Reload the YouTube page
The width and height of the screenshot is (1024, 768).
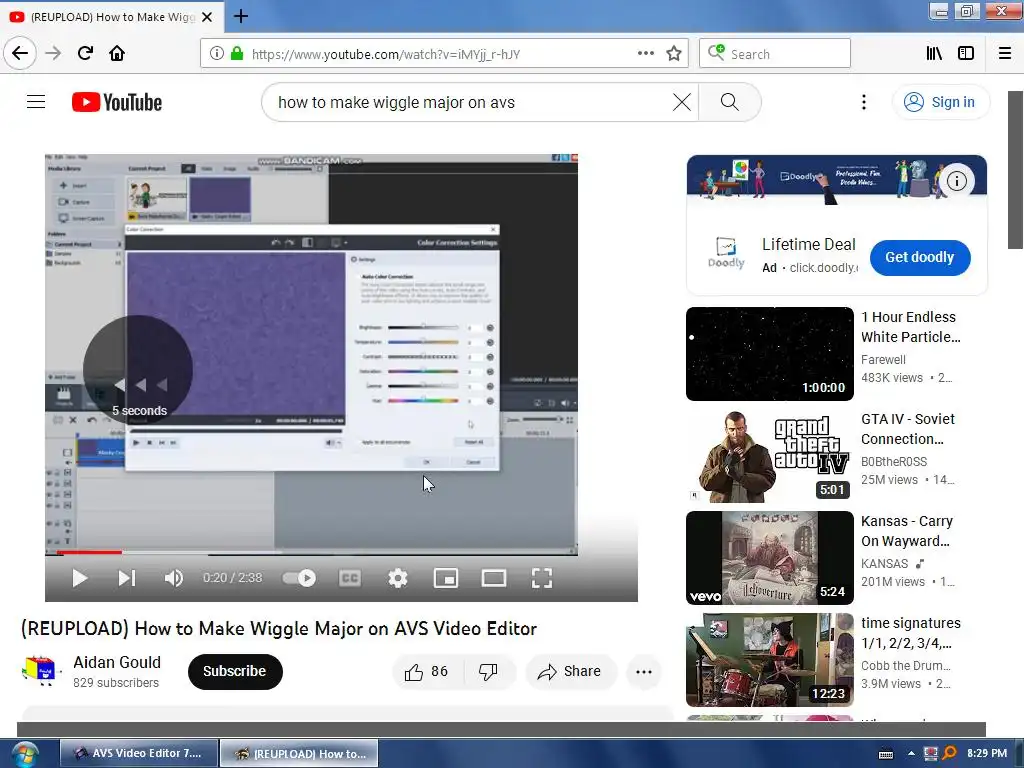click(86, 53)
